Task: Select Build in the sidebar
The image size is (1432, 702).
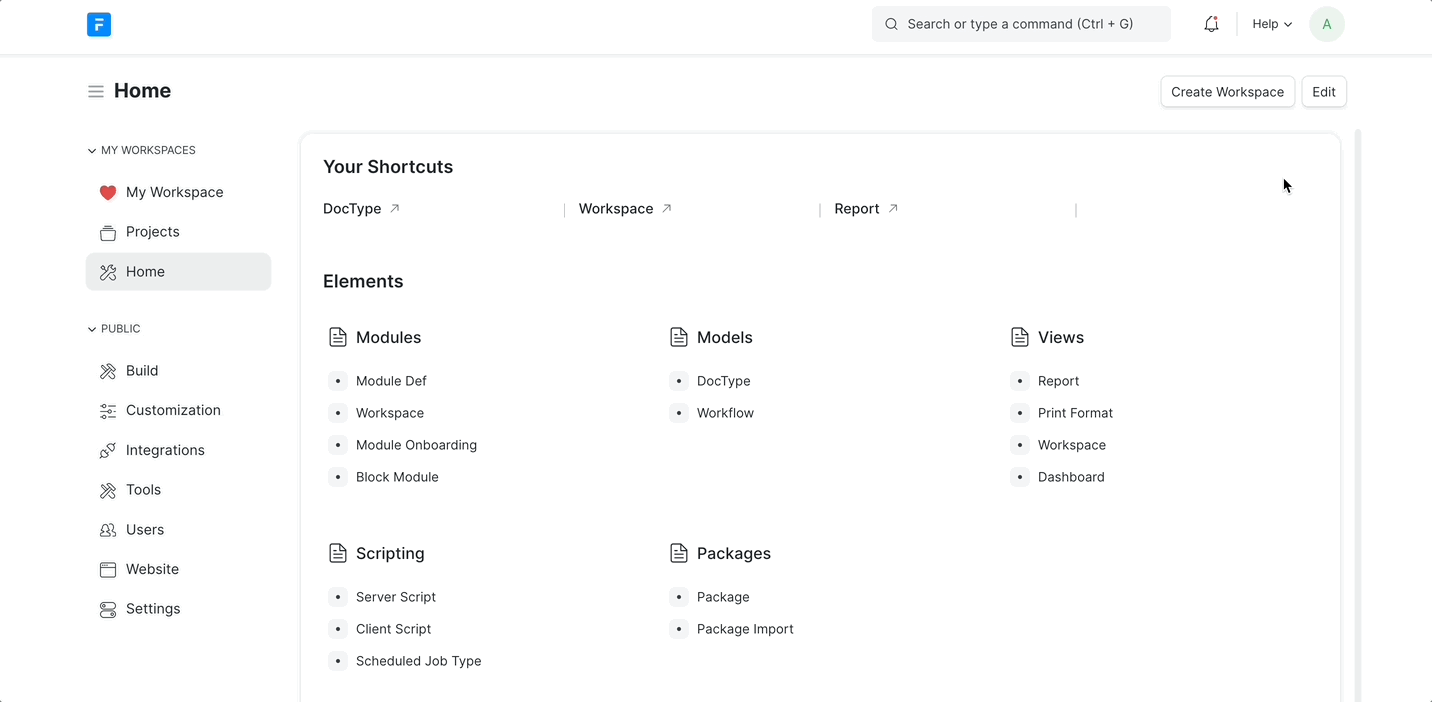Action: (x=142, y=371)
